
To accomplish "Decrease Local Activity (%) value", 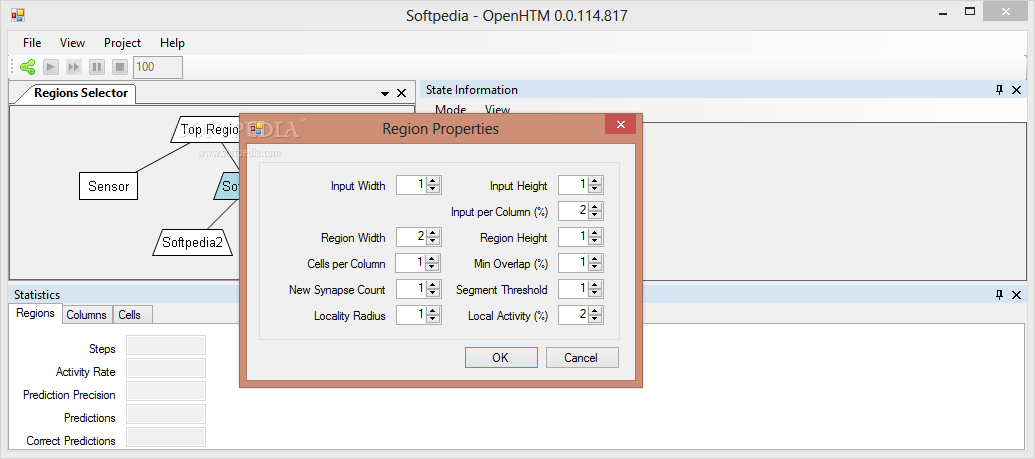I will coord(595,320).
